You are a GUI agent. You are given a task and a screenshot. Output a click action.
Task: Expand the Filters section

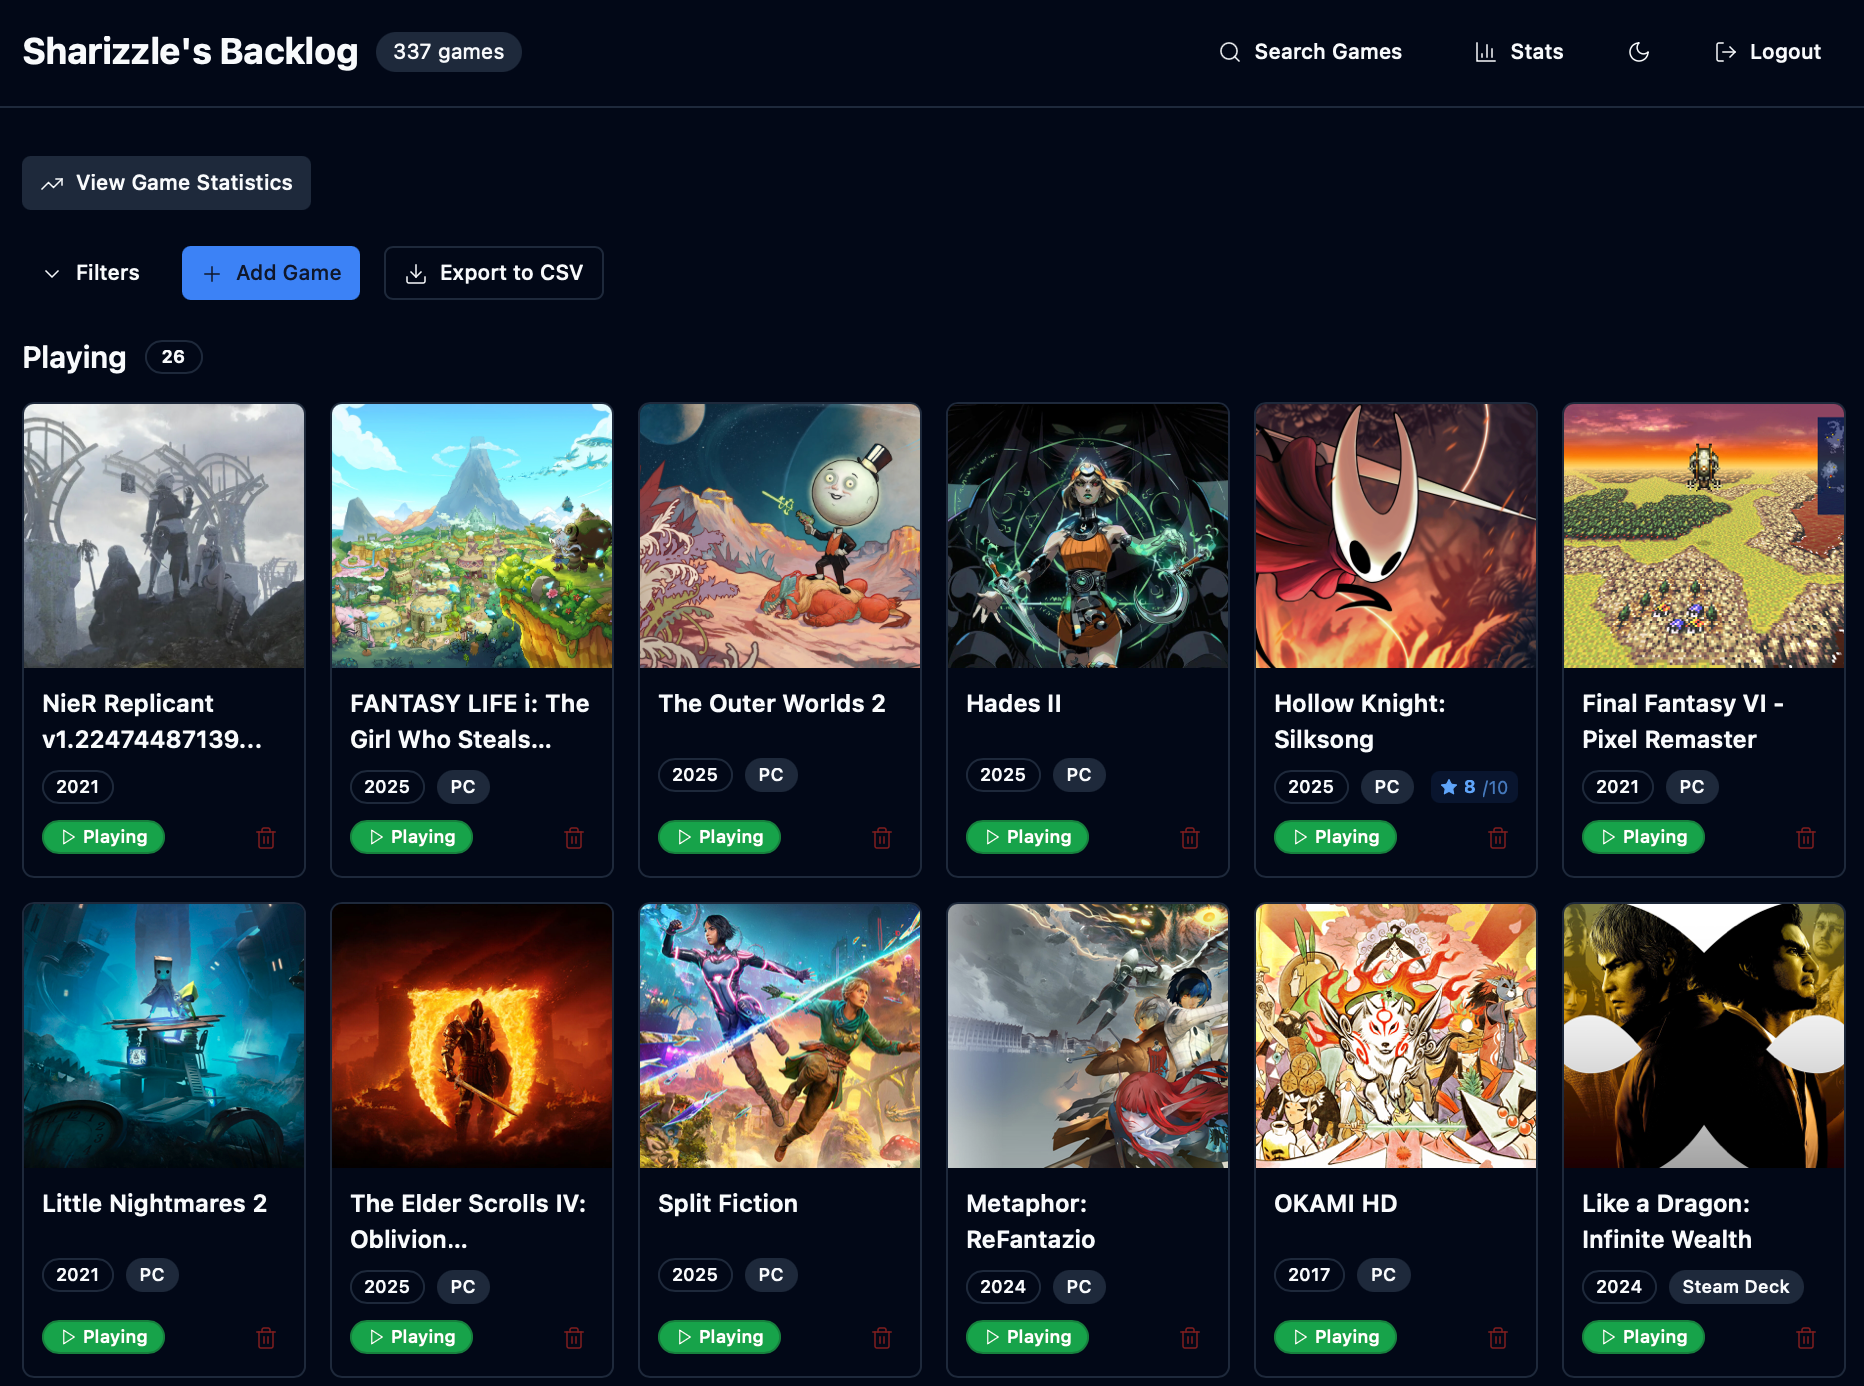click(x=90, y=272)
